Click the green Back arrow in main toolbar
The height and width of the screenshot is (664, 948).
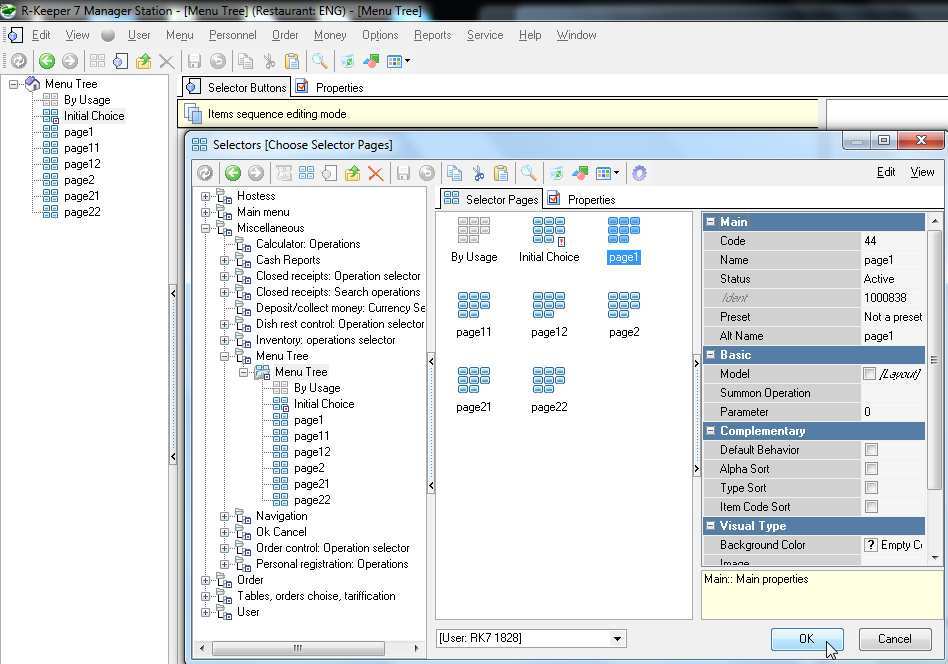pos(47,61)
